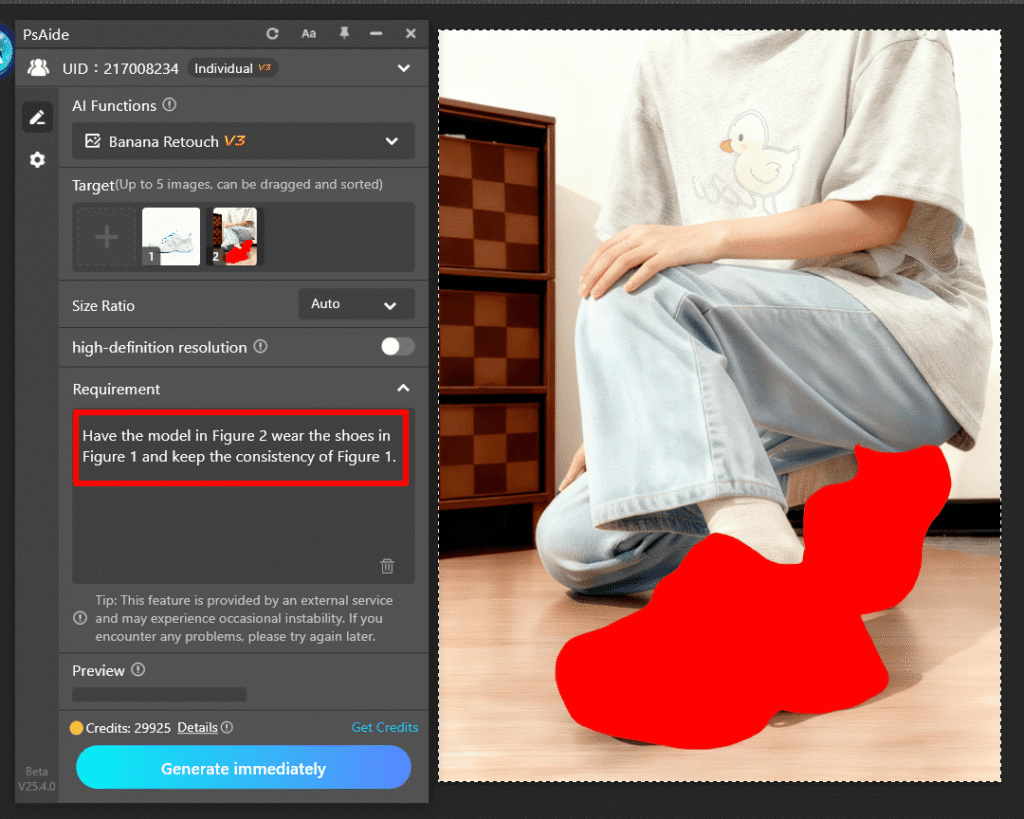
Task: Enable high-definition resolution toggle
Action: click(397, 347)
